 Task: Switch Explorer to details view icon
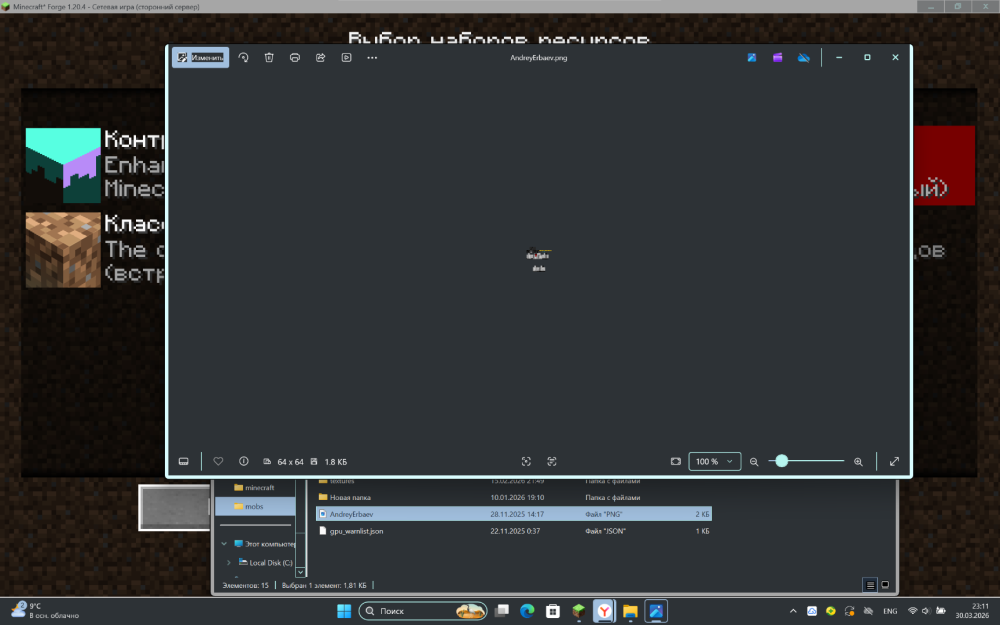(870, 585)
